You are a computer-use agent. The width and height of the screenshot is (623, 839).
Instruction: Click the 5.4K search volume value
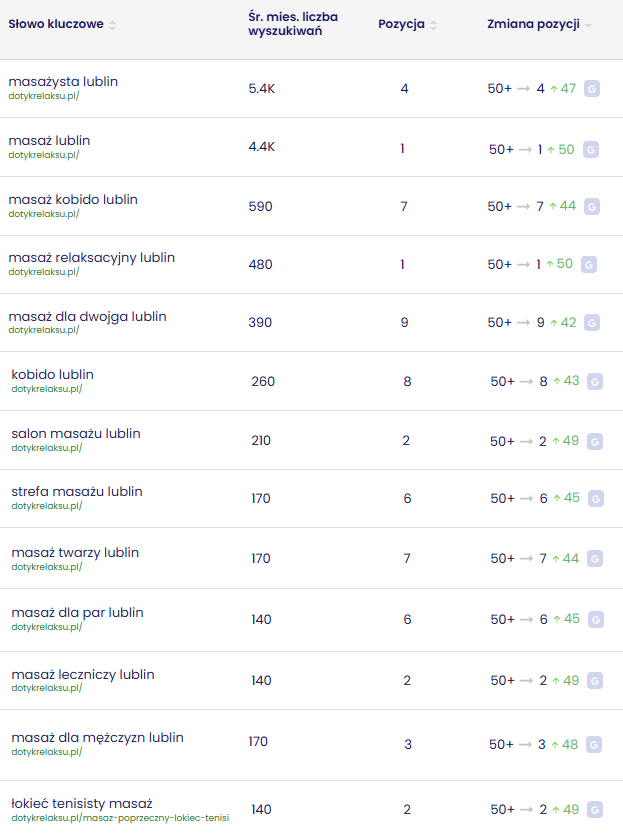point(261,89)
